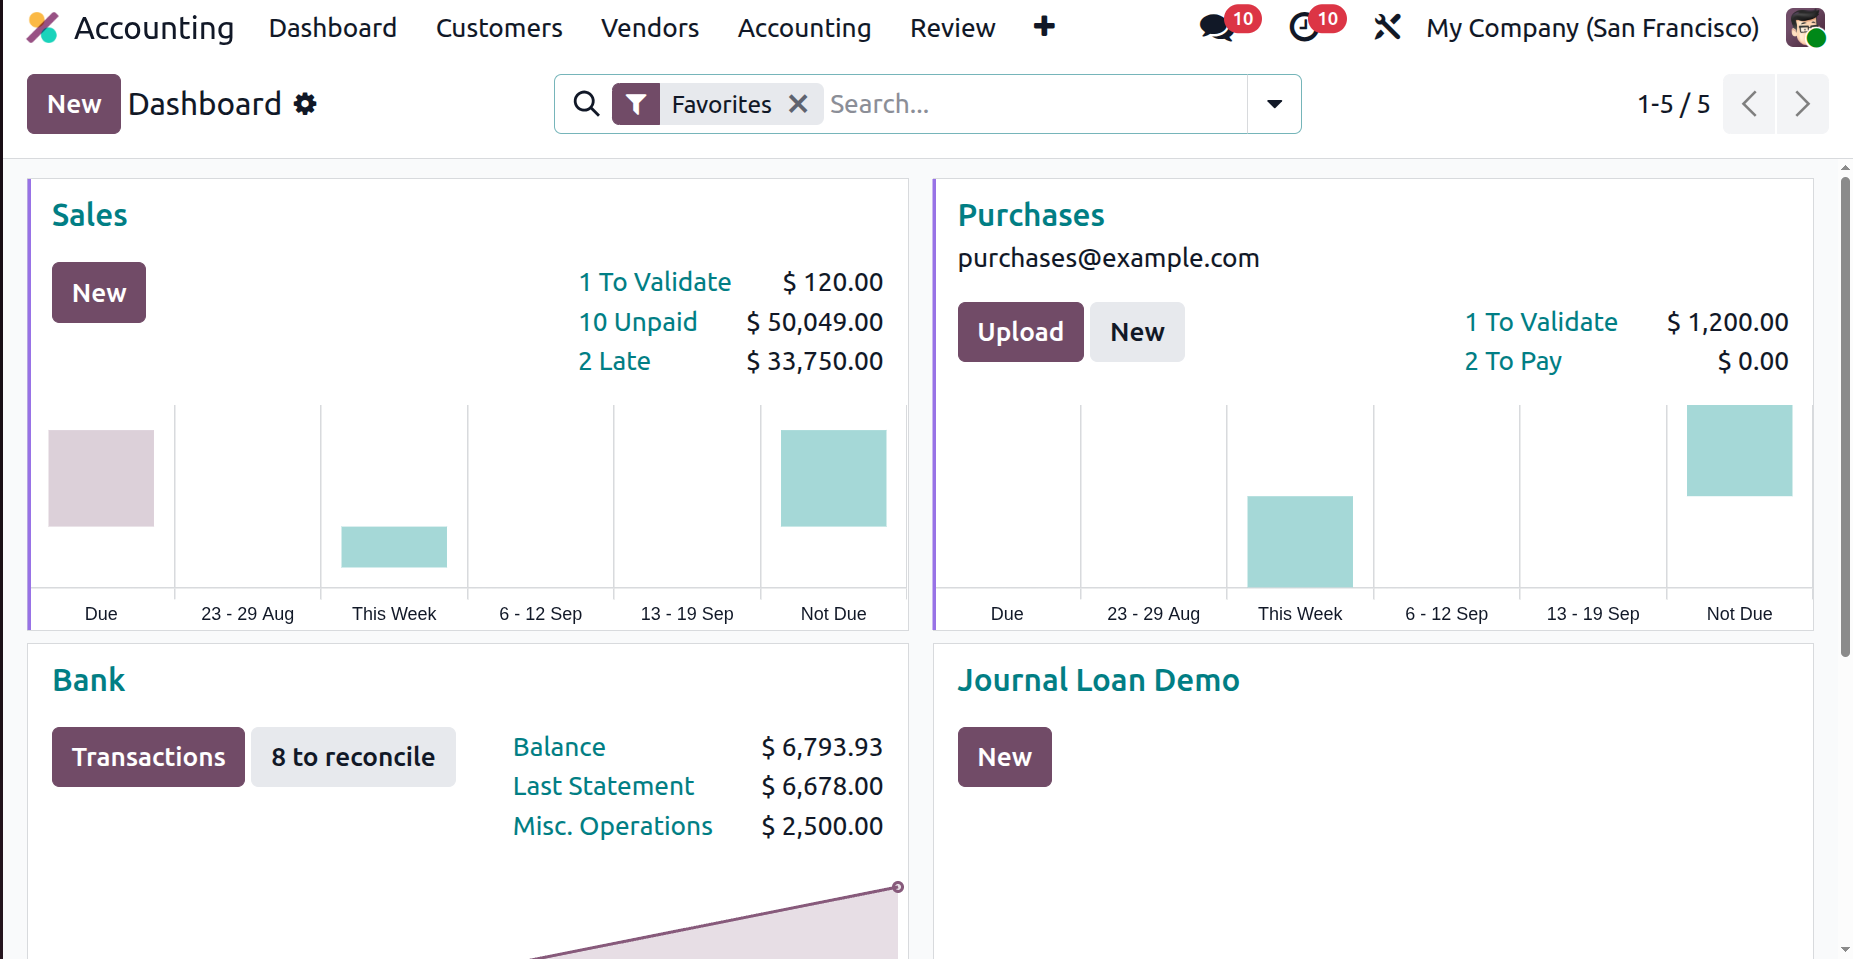
Task: Open Bank journal title link
Action: coord(89,680)
